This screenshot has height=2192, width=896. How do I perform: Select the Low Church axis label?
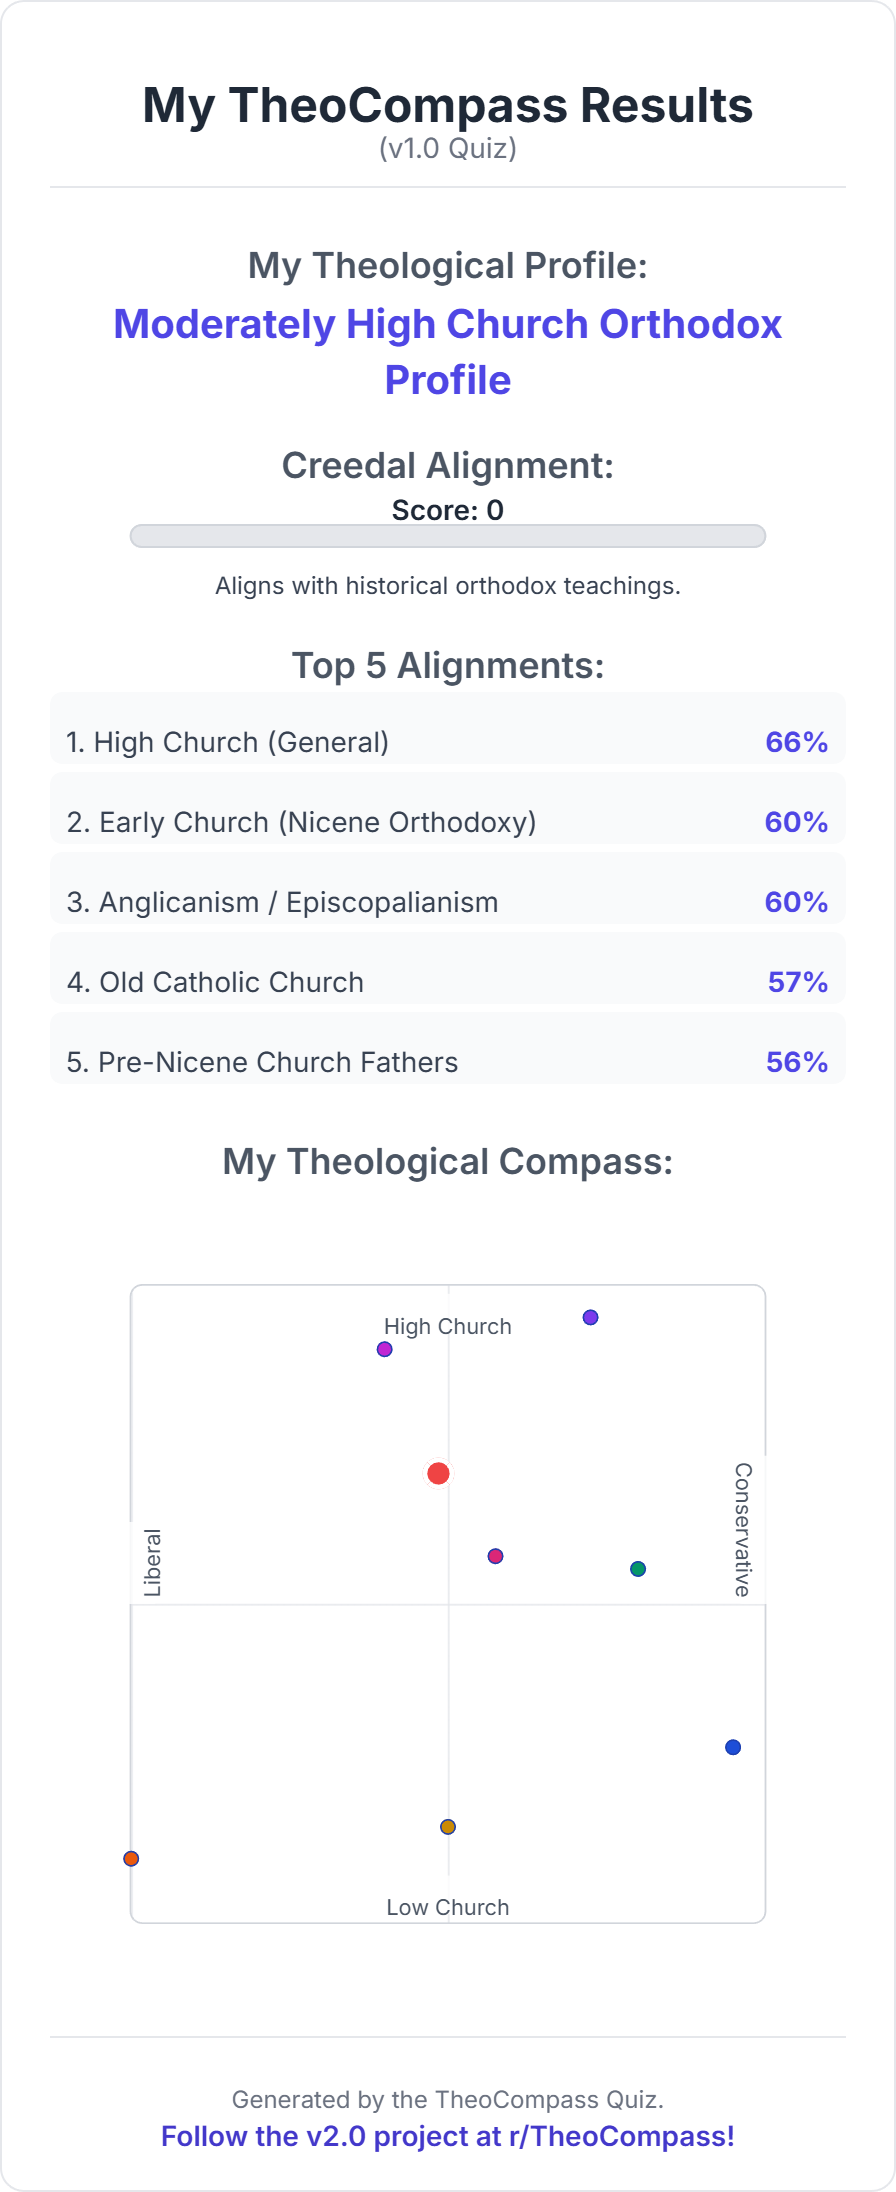click(x=448, y=1907)
